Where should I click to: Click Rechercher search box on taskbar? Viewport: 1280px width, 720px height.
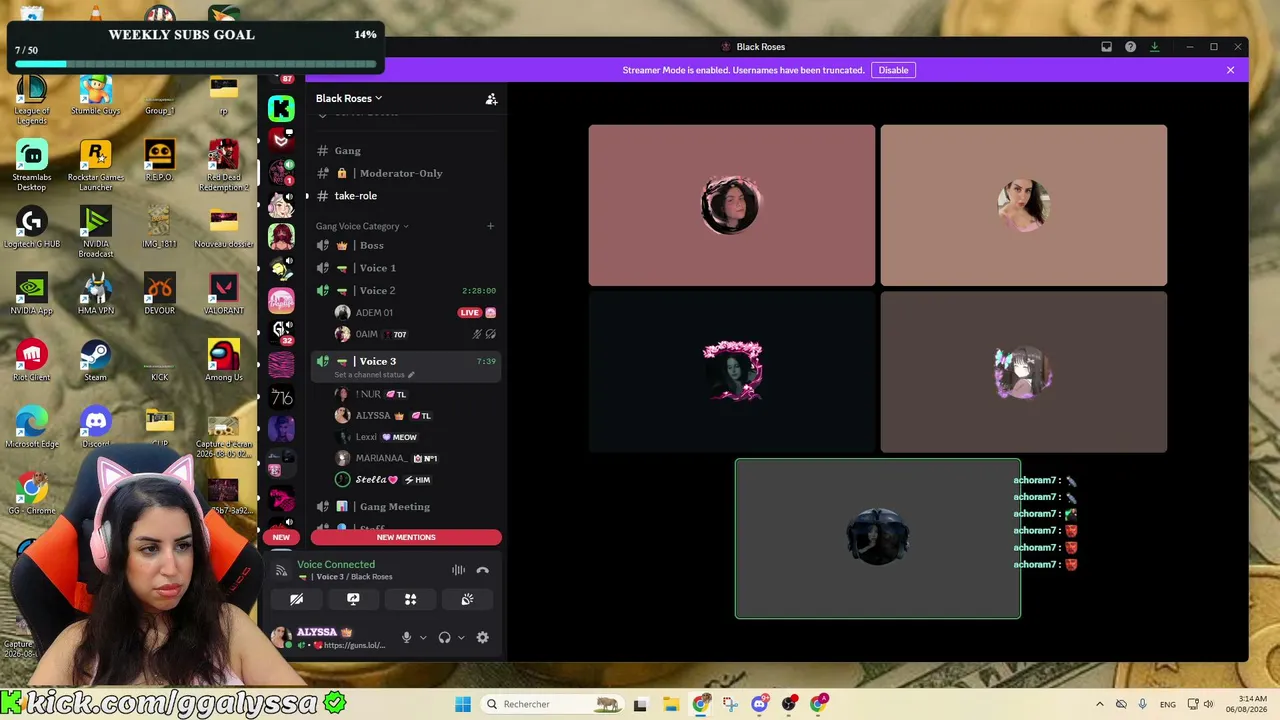(553, 704)
